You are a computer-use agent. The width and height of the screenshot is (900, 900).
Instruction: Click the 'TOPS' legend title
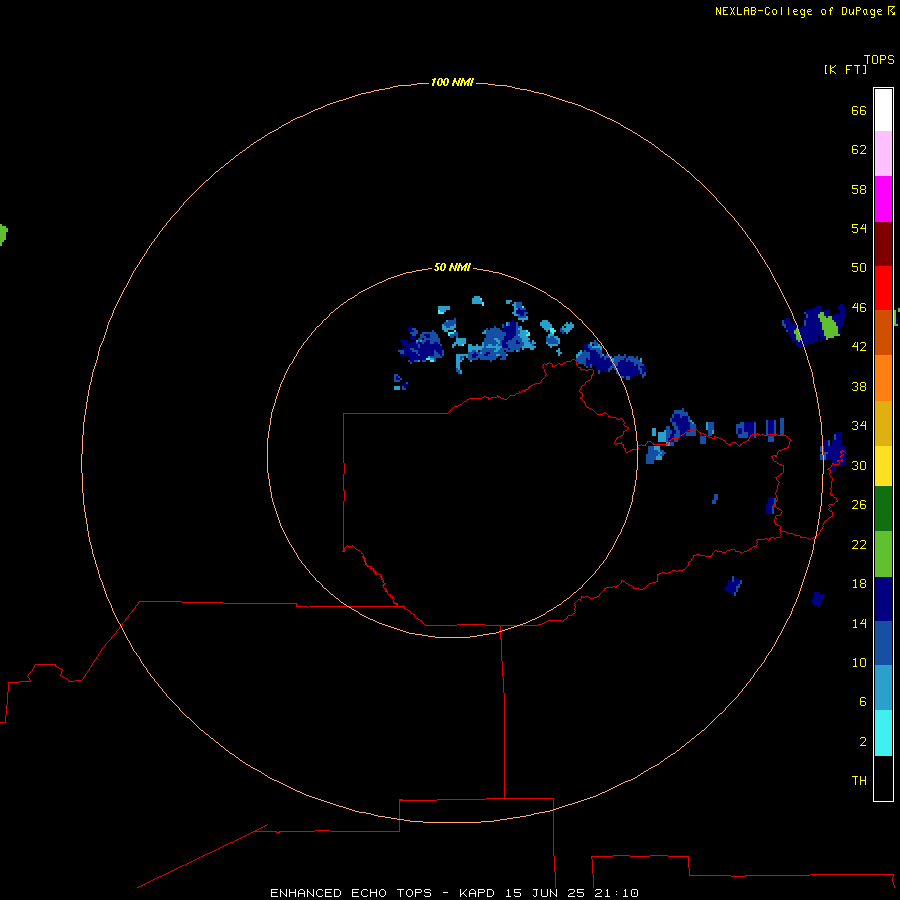coord(879,60)
